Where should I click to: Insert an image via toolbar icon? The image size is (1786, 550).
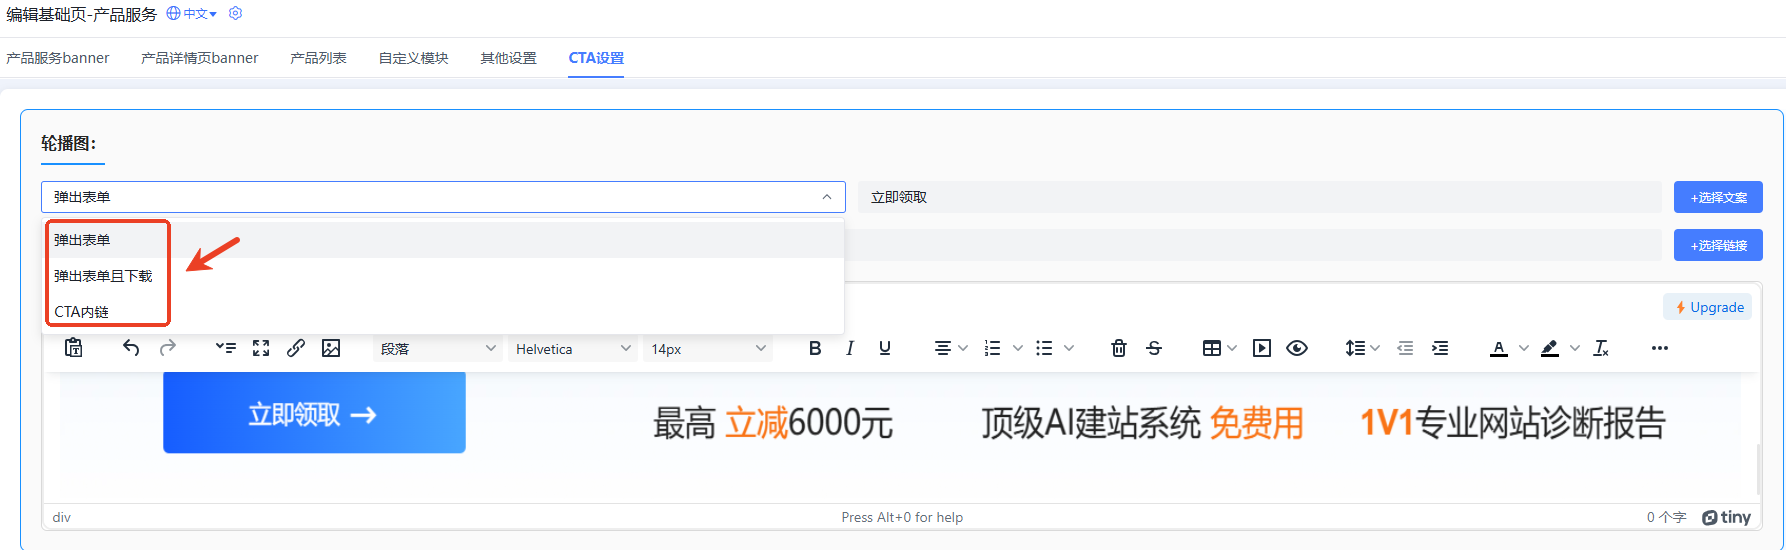click(331, 348)
